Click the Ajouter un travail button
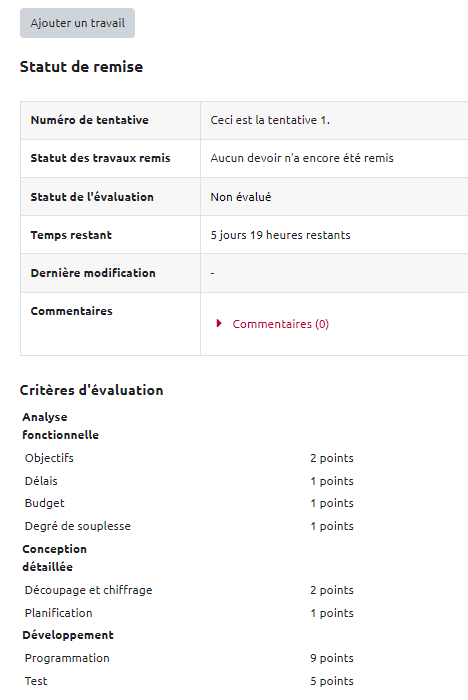The image size is (468, 700). point(77,23)
